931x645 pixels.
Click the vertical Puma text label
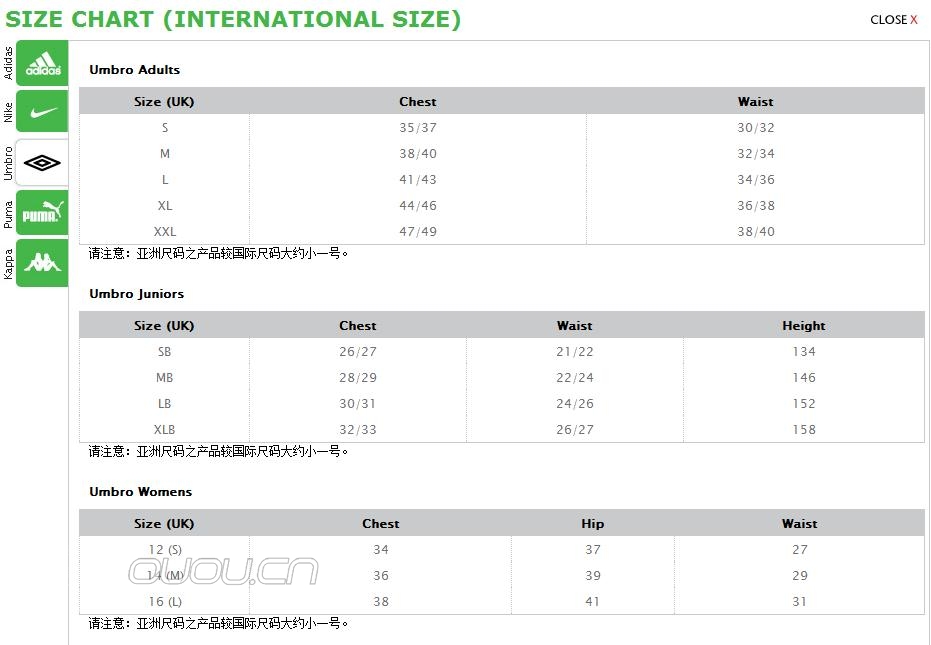tap(8, 213)
